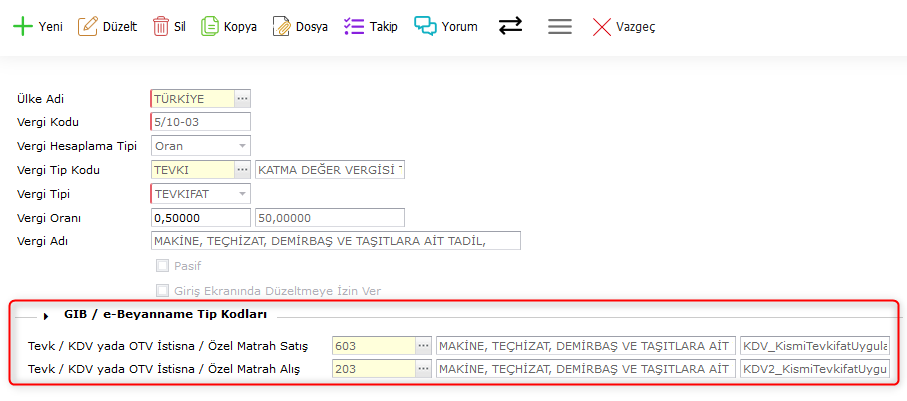907x401 pixels.
Task: Click the Sil trash can icon
Action: (160, 27)
